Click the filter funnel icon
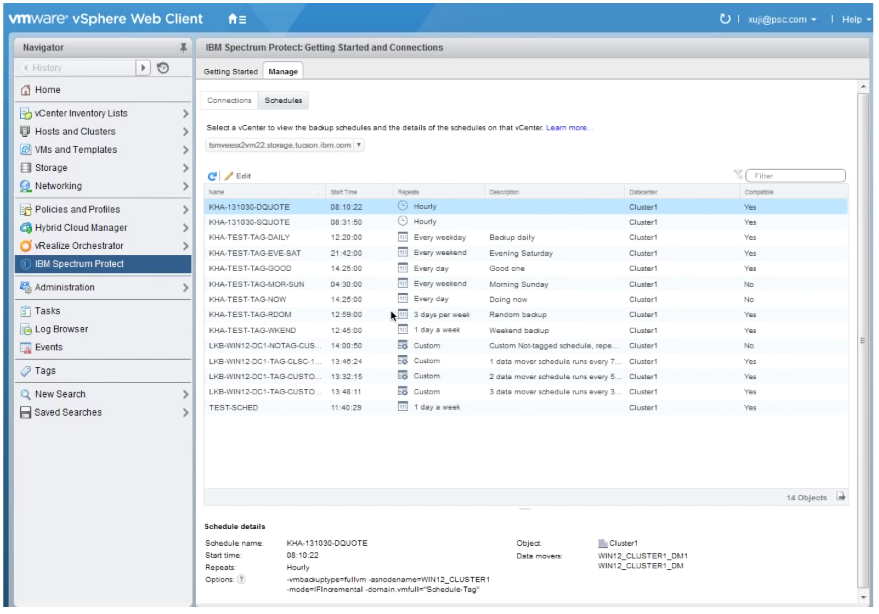Viewport: 879px width, 614px height. tap(738, 175)
